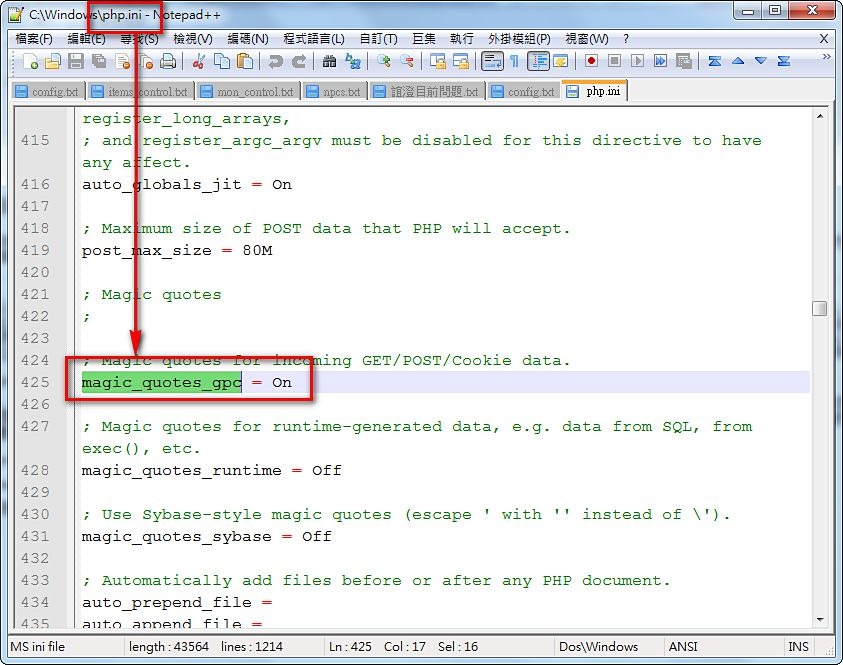Toggle show all characters pilcrow icon
The height and width of the screenshot is (665, 843).
click(515, 61)
